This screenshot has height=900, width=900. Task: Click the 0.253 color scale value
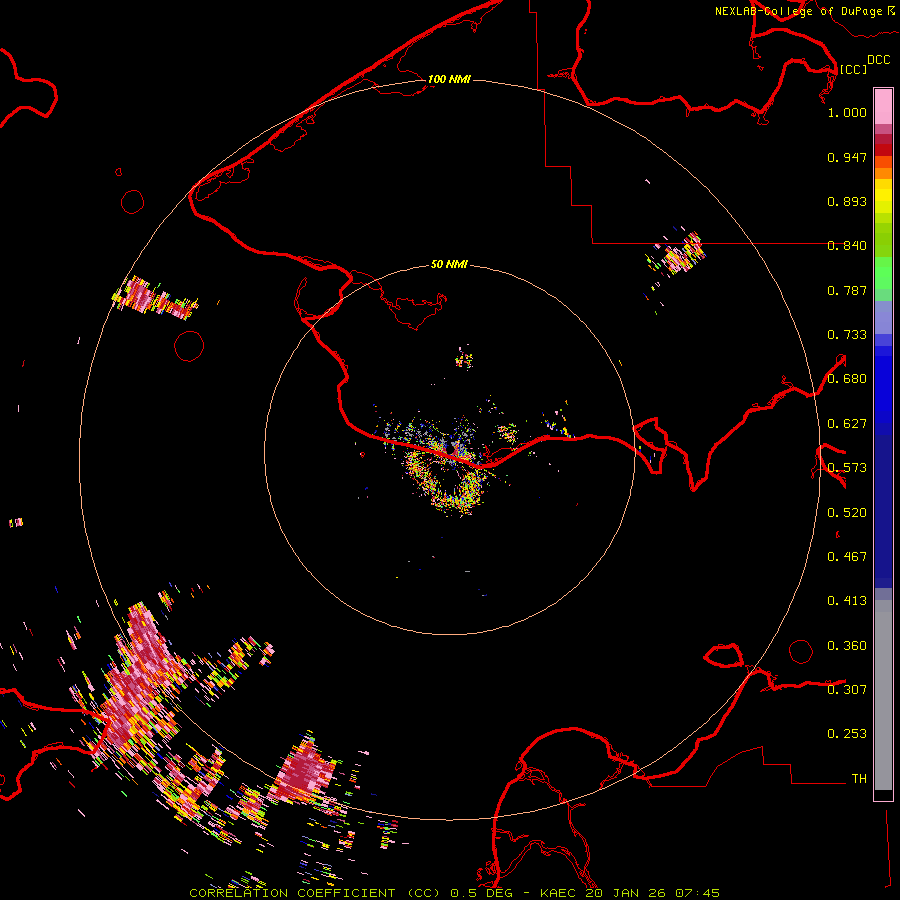[847, 734]
